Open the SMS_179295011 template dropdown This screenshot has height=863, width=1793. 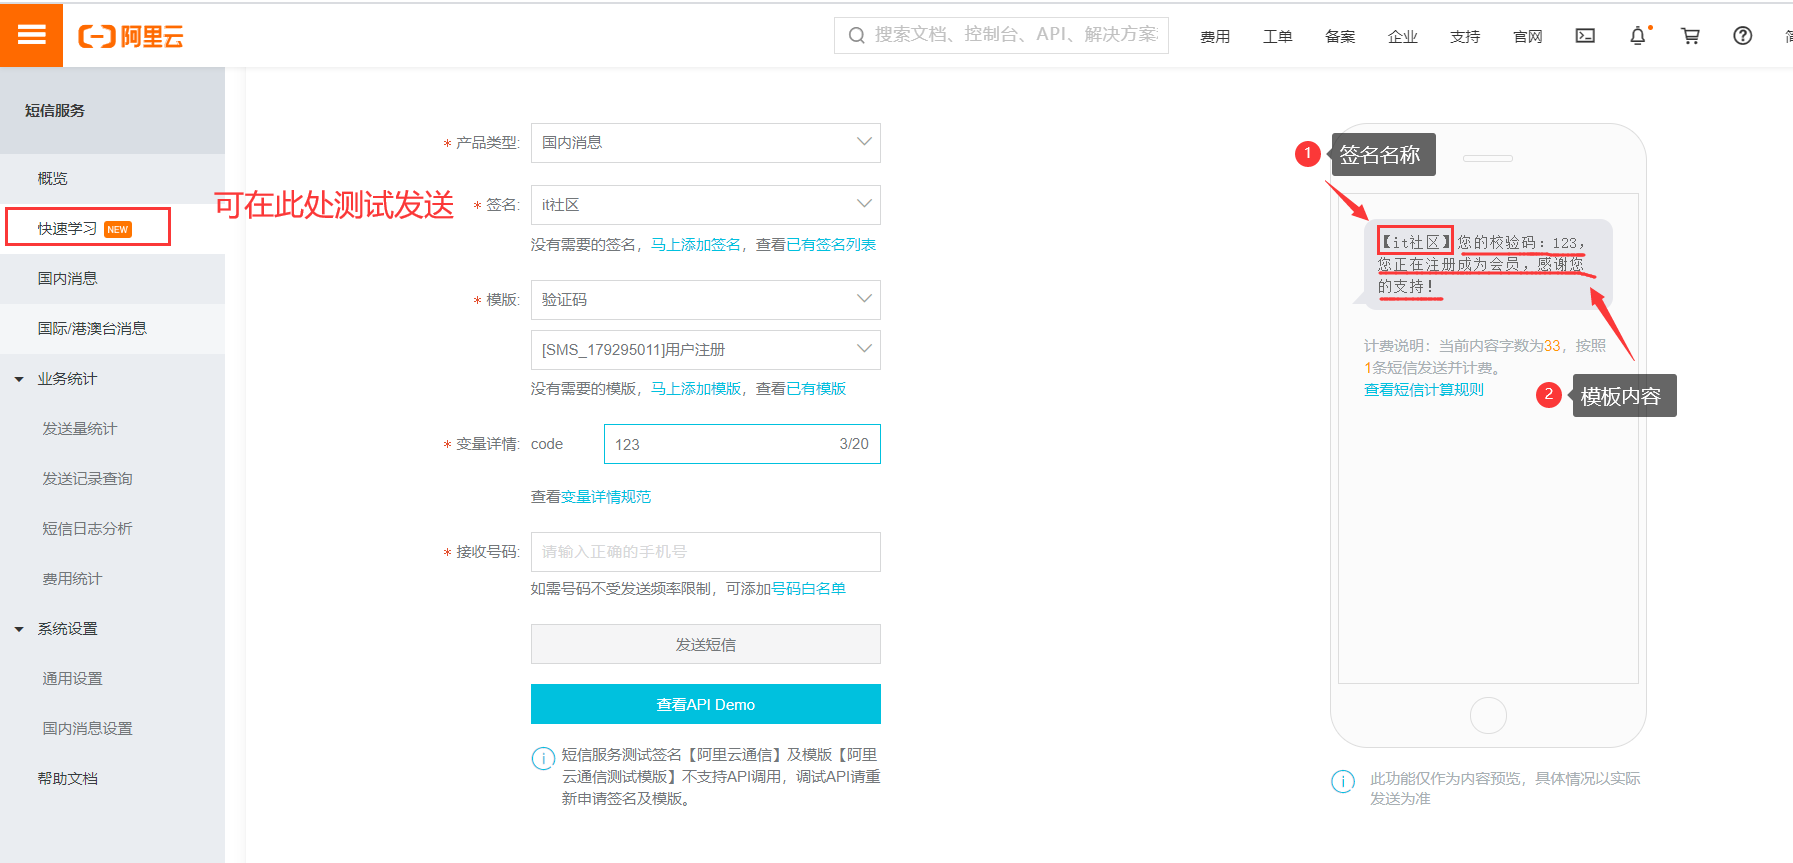[x=705, y=350]
